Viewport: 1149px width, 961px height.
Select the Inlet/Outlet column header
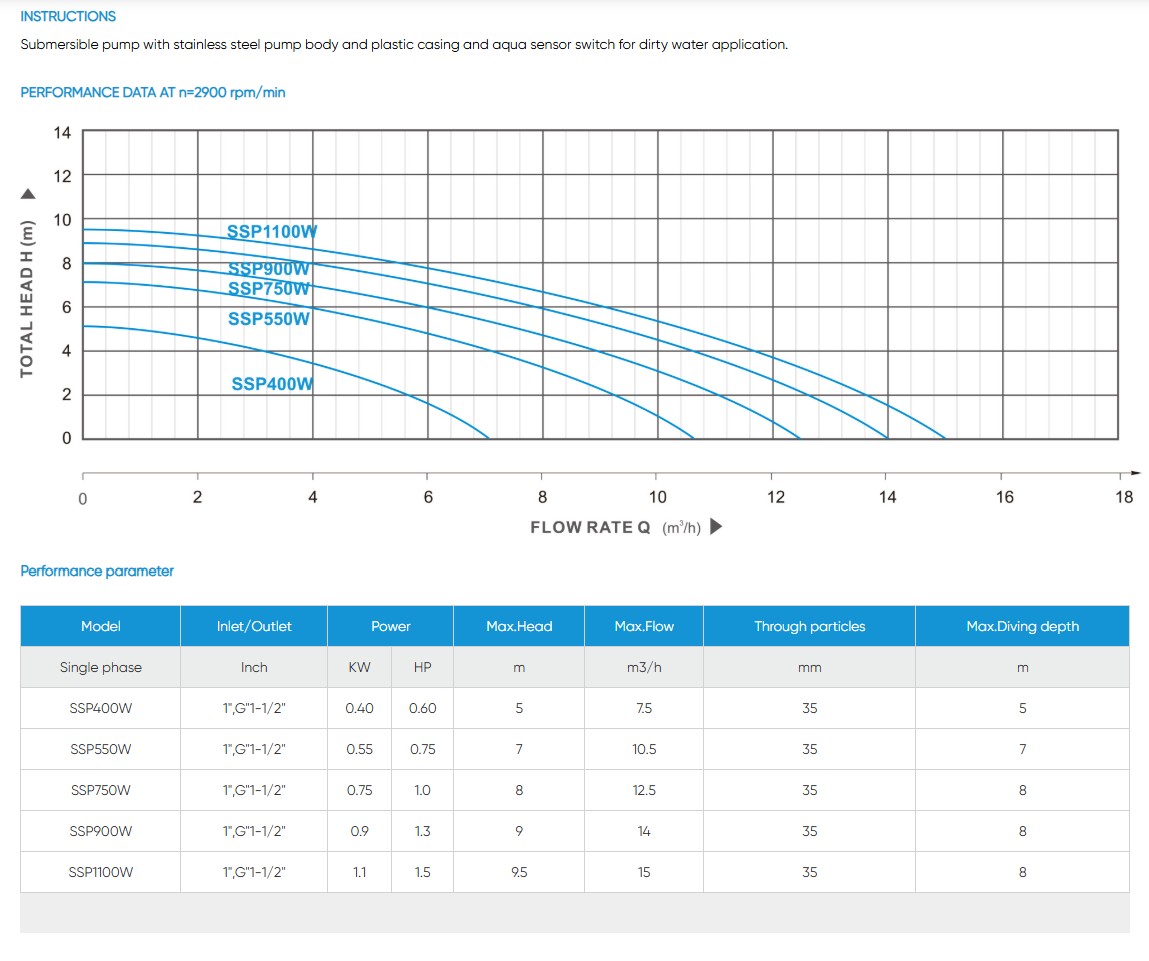[254, 626]
